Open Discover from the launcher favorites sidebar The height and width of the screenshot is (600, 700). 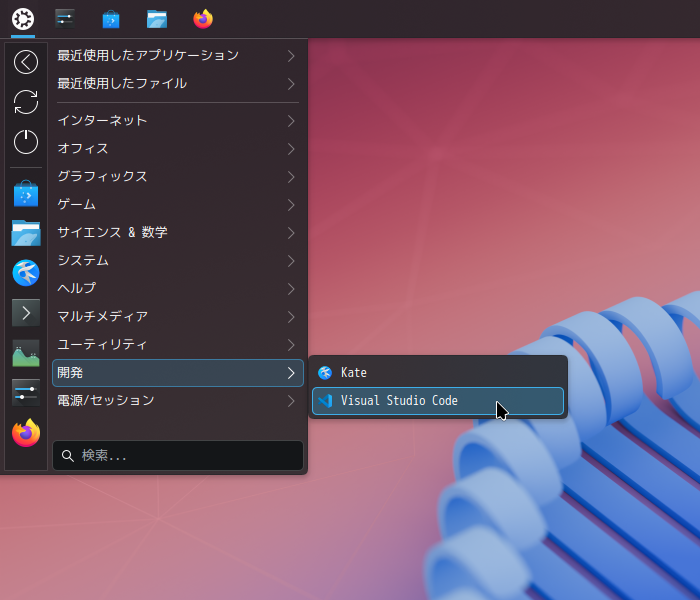click(x=26, y=193)
